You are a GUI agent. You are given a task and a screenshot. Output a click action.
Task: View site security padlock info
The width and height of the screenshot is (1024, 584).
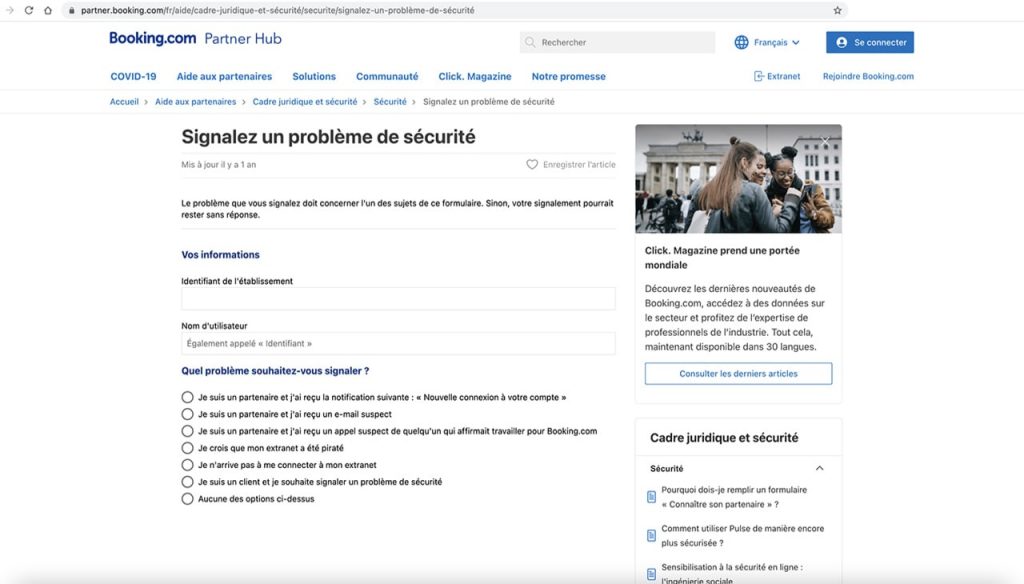click(72, 10)
